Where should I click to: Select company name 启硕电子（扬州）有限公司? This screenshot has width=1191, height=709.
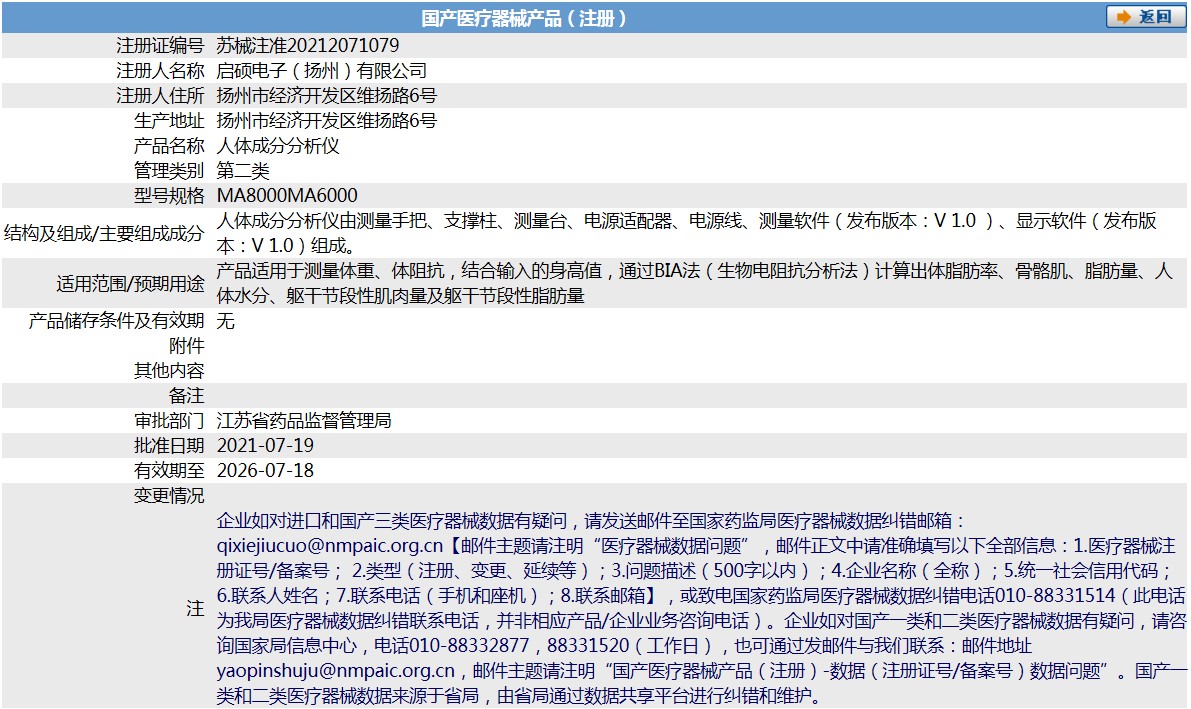point(322,71)
